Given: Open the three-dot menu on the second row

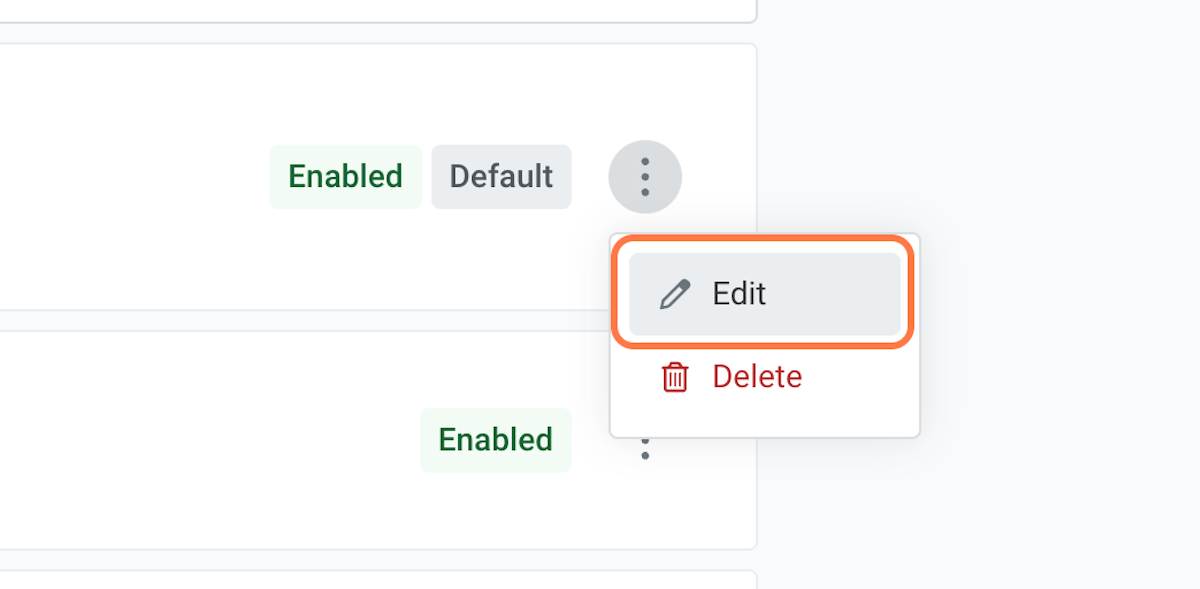Looking at the screenshot, I should click(x=645, y=447).
